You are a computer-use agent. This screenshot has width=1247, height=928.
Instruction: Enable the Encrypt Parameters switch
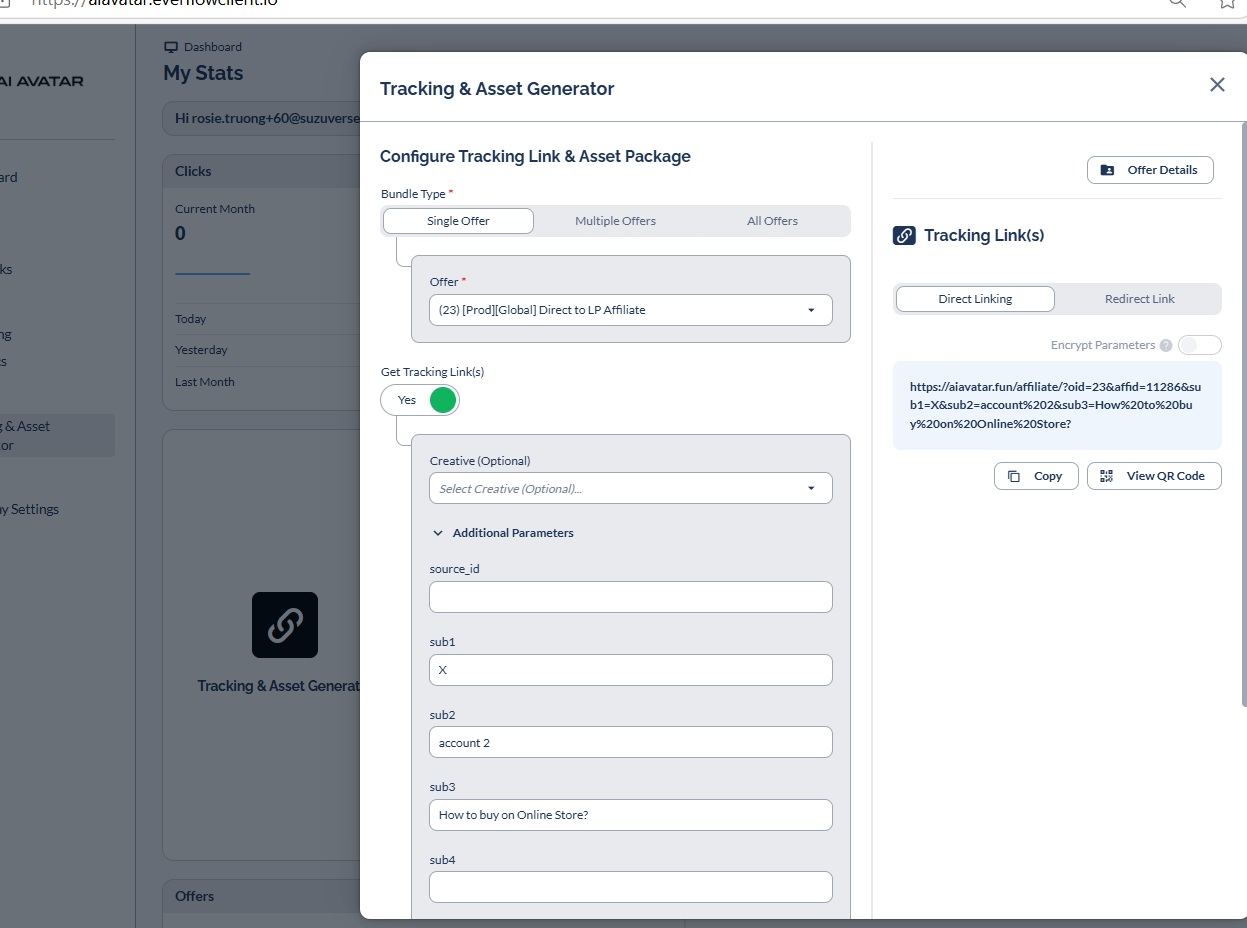tap(1199, 345)
